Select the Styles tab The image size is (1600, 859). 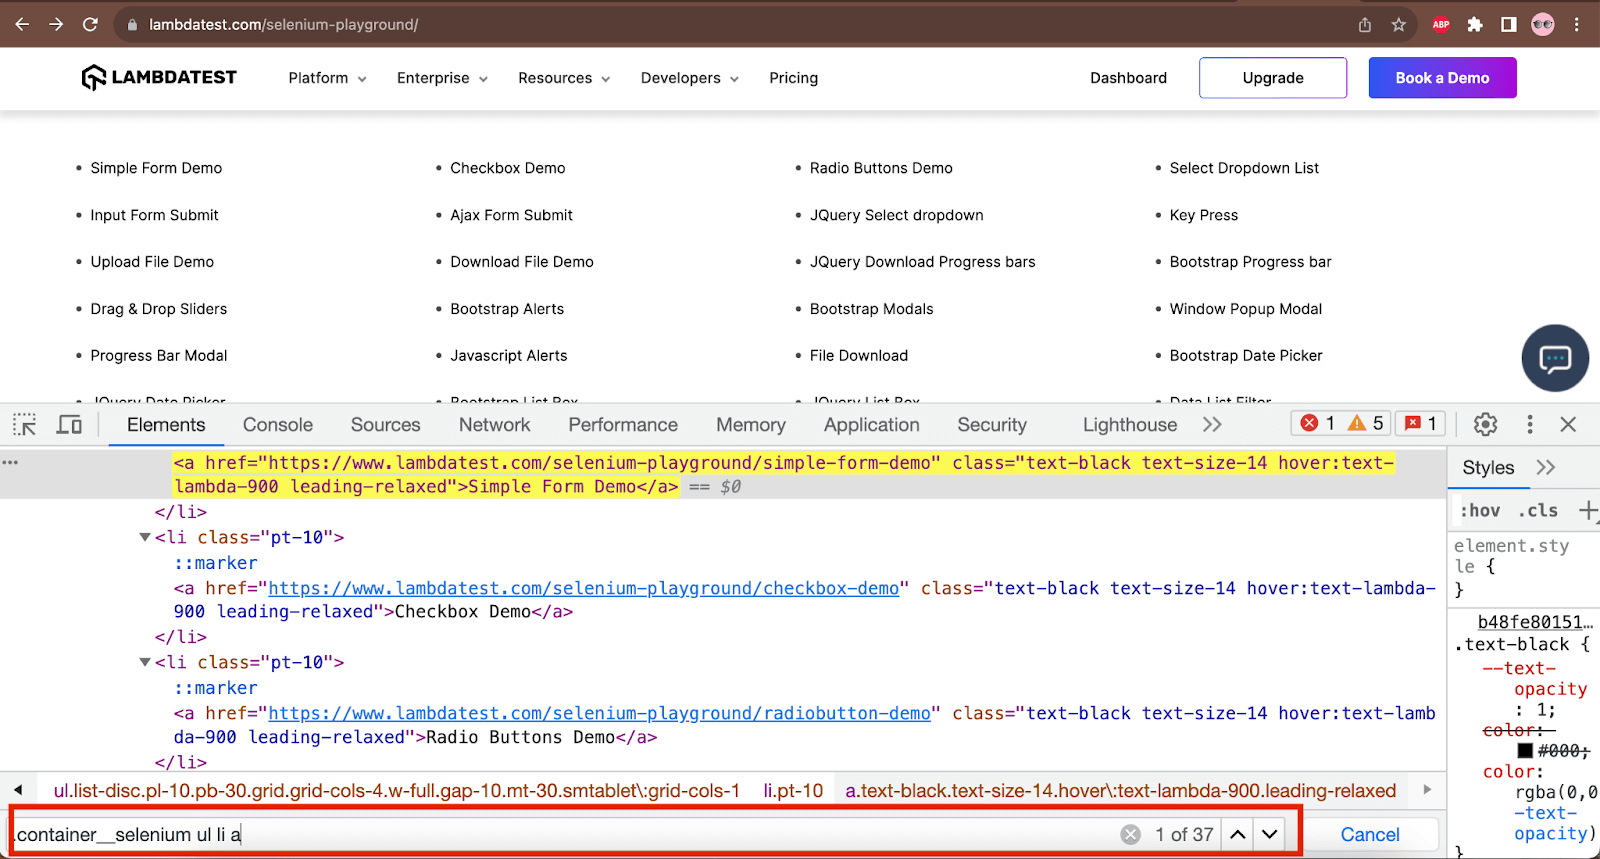(1488, 467)
